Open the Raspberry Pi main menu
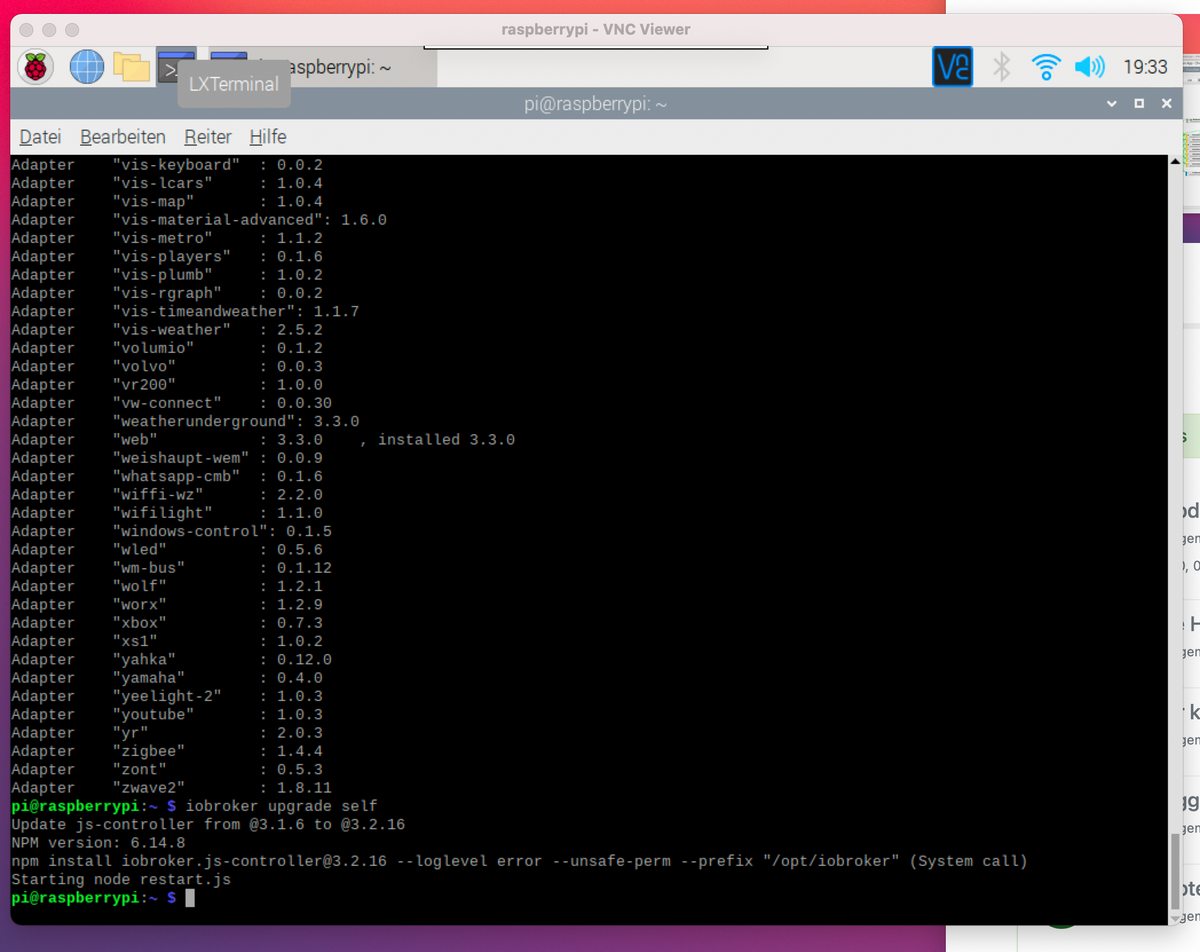 click(36, 67)
